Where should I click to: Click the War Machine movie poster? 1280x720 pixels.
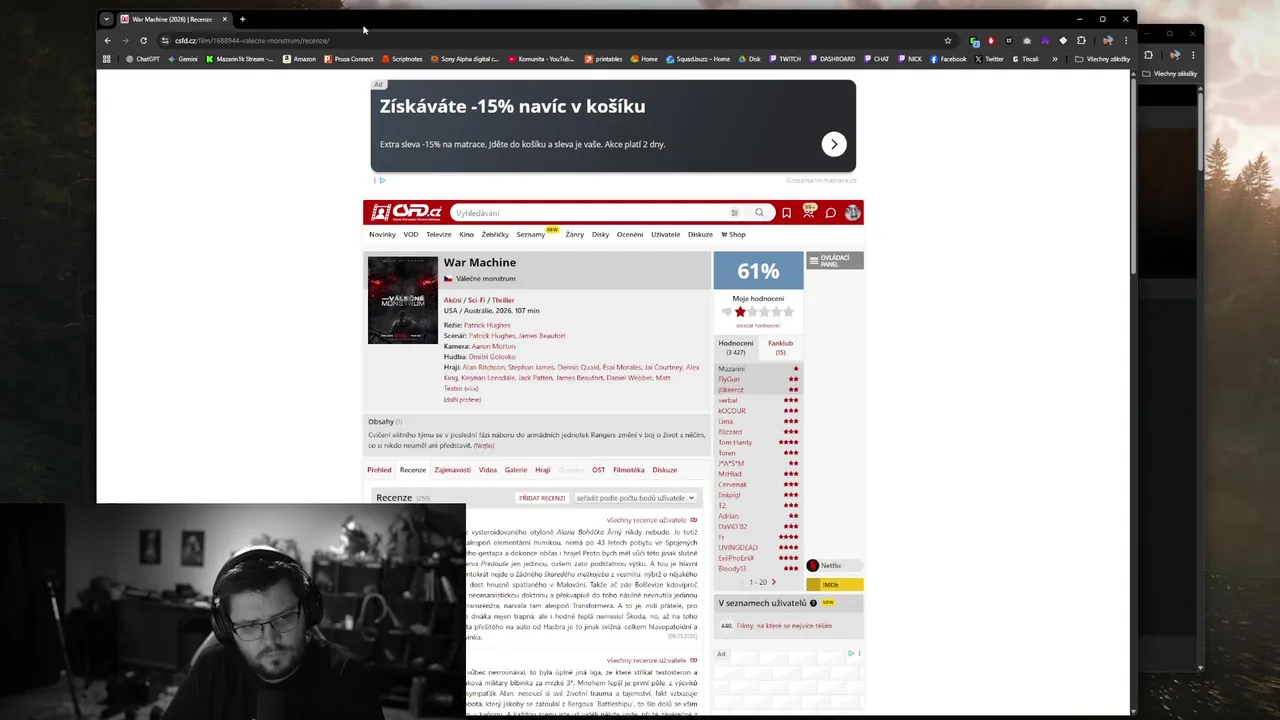(x=402, y=300)
